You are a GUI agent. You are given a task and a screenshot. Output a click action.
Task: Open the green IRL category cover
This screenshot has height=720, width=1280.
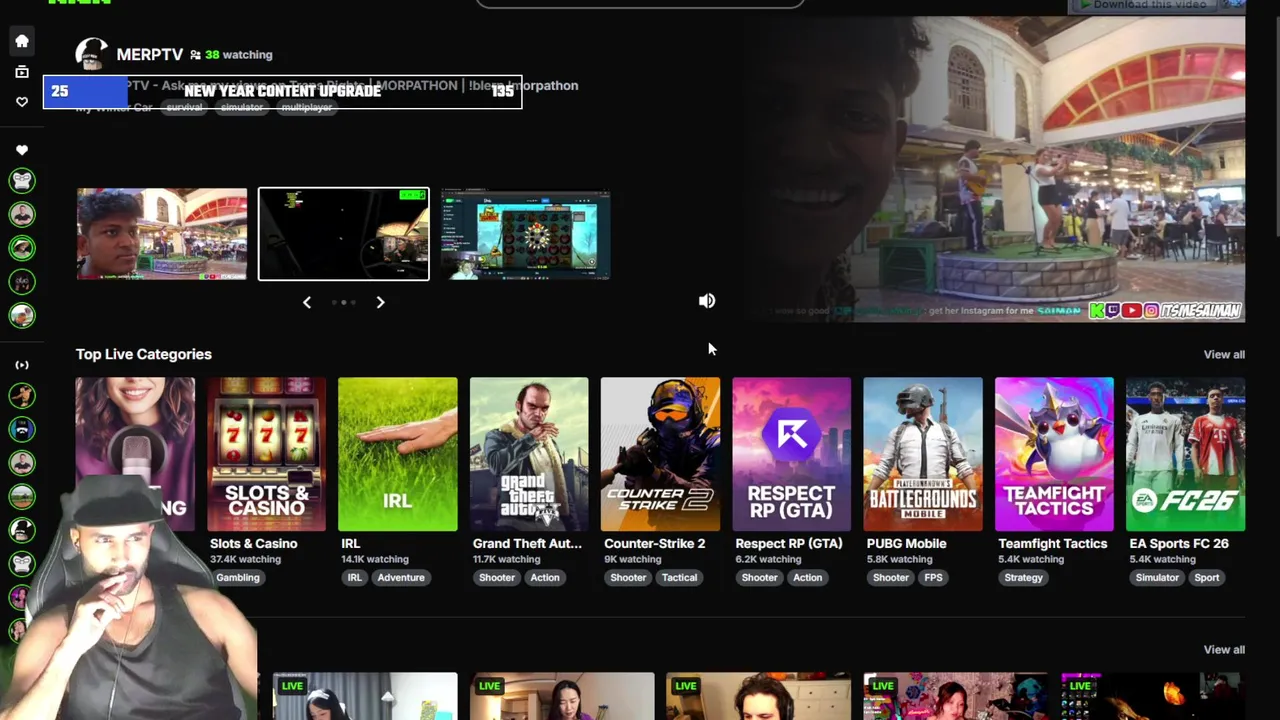(x=398, y=454)
